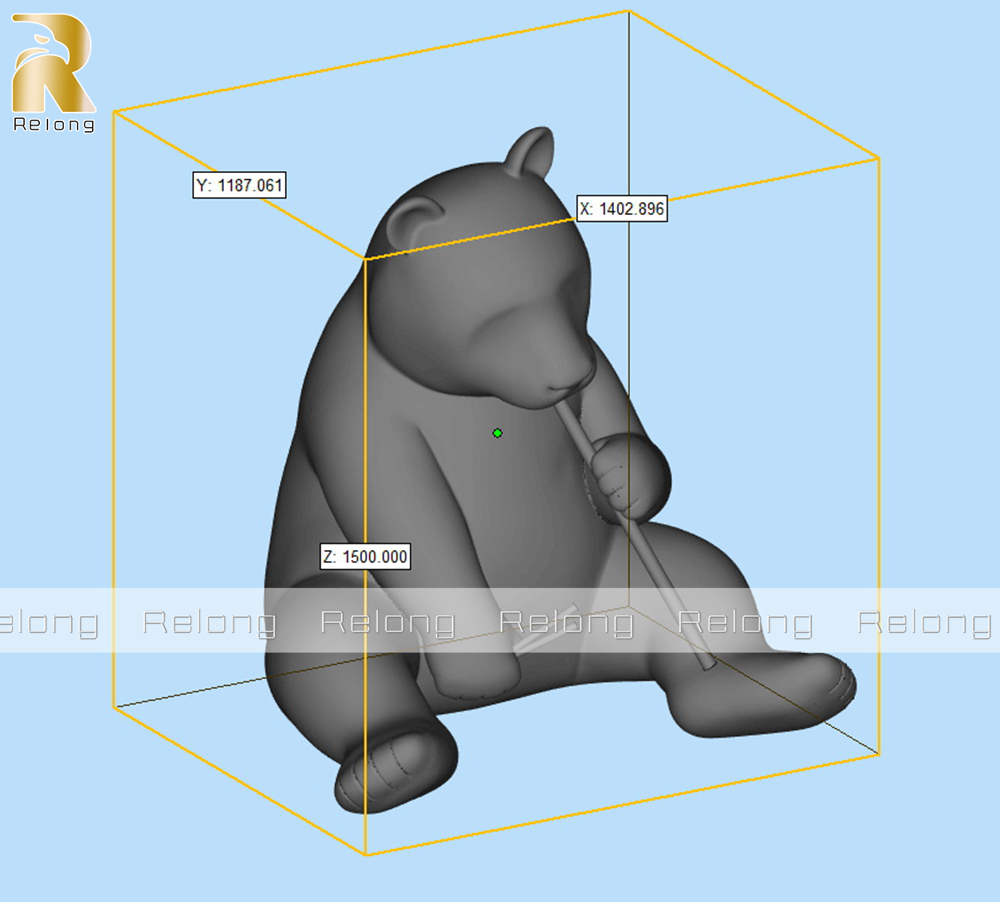Screen dimensions: 1000x902
Task: Click the upper-right corner of the bounding box
Action: pyautogui.click(x=878, y=158)
